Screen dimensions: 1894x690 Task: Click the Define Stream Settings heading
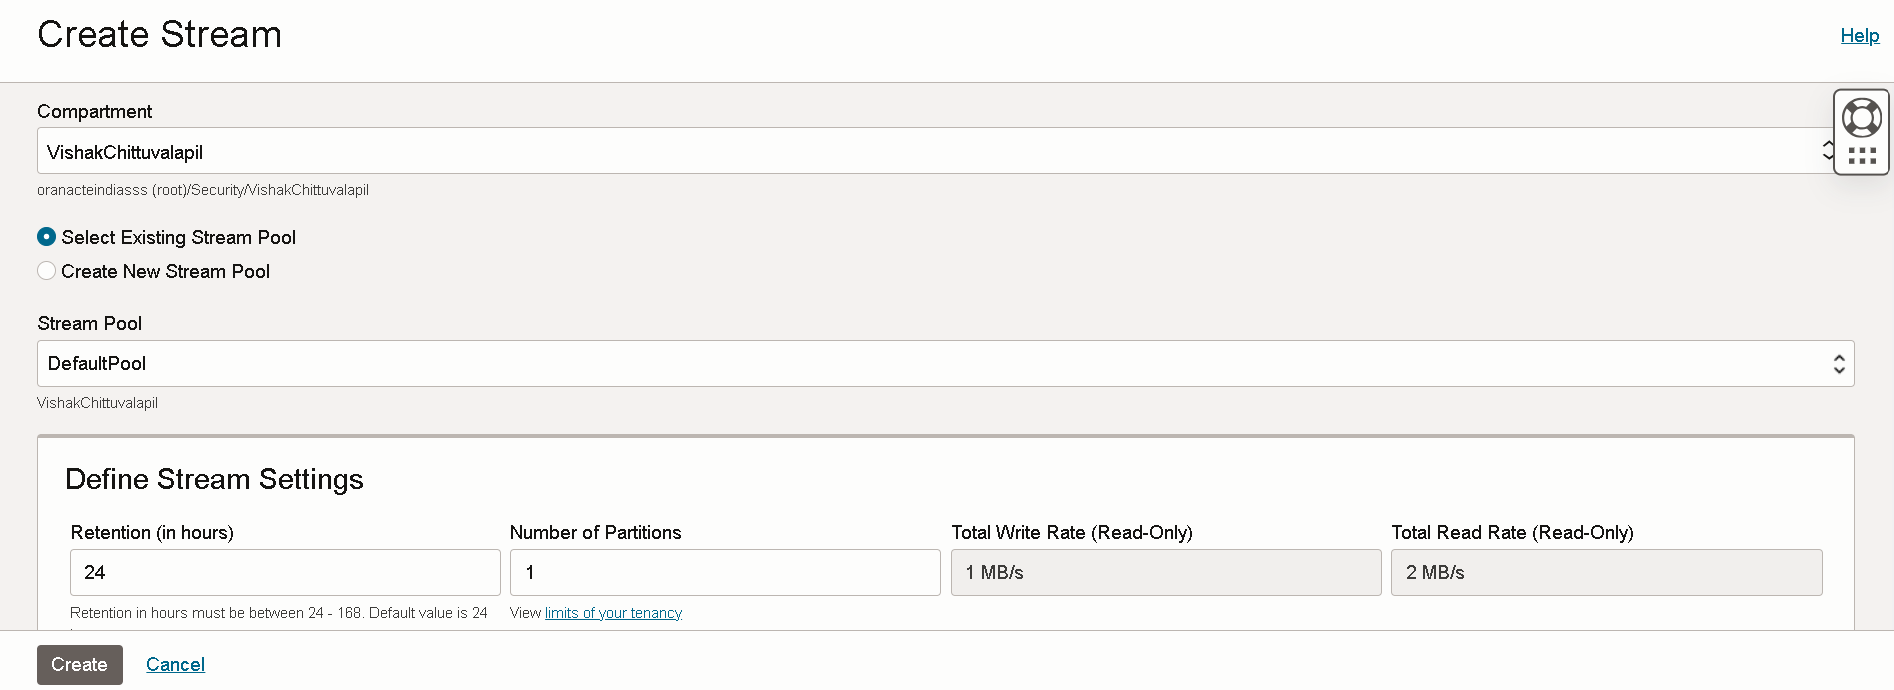[x=214, y=480]
